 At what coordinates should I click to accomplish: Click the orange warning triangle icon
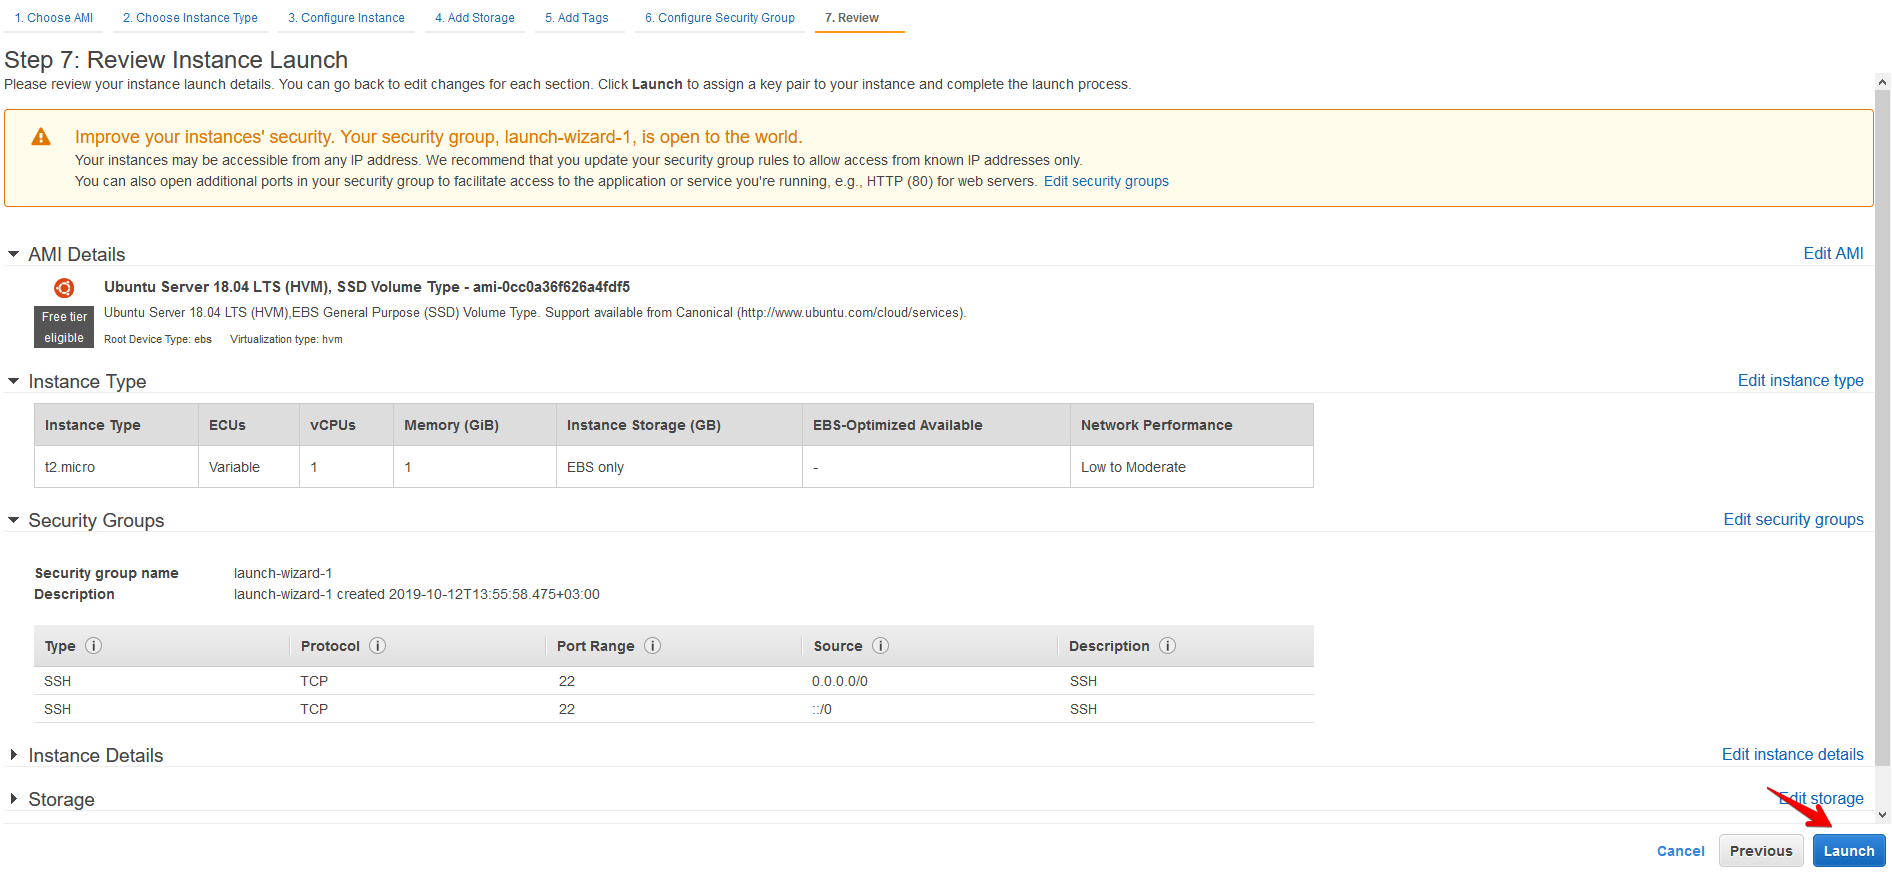[x=41, y=137]
